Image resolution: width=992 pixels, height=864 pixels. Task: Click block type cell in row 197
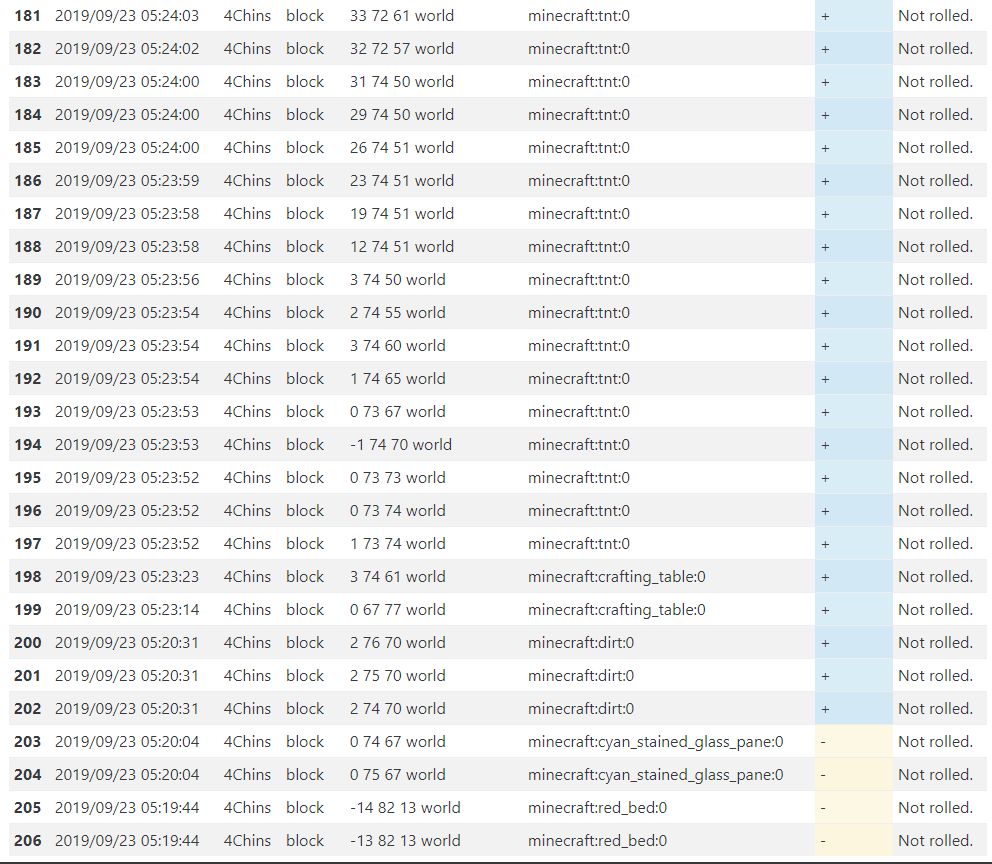point(305,543)
